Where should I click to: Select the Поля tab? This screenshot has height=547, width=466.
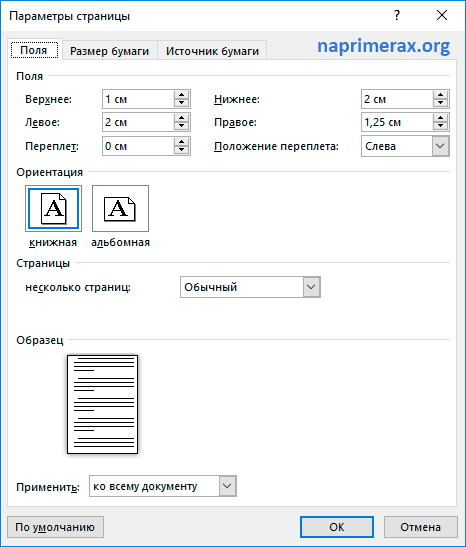tap(34, 50)
